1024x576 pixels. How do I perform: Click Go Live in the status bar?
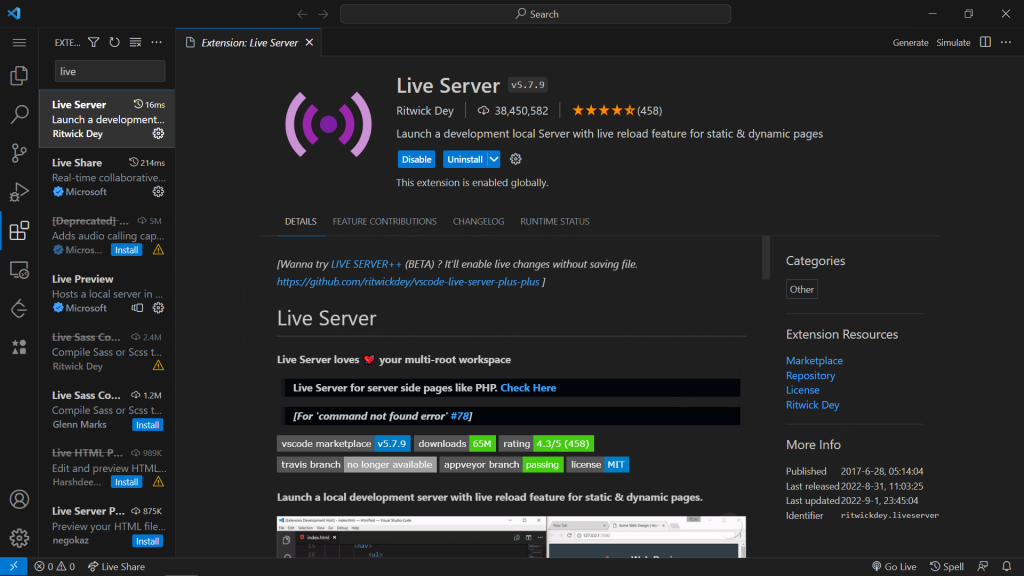pyautogui.click(x=893, y=566)
